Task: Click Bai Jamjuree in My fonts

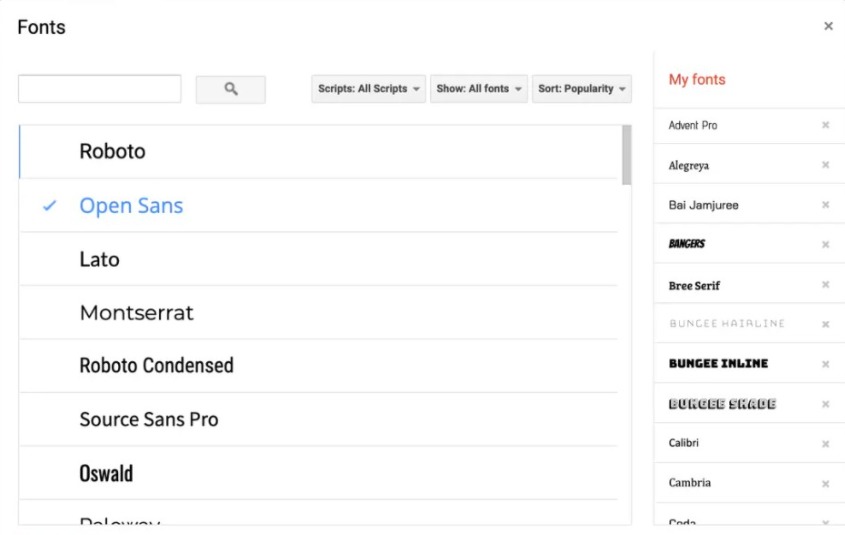Action: coord(703,205)
